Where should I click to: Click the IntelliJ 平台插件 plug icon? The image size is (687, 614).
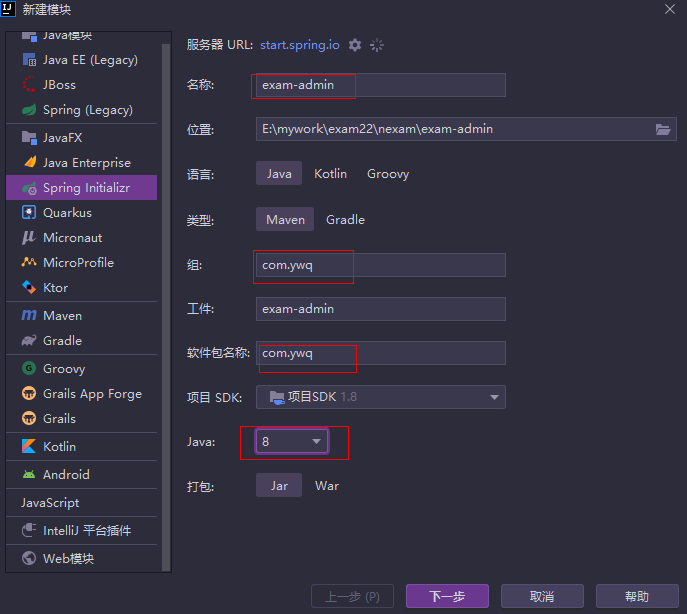(29, 530)
